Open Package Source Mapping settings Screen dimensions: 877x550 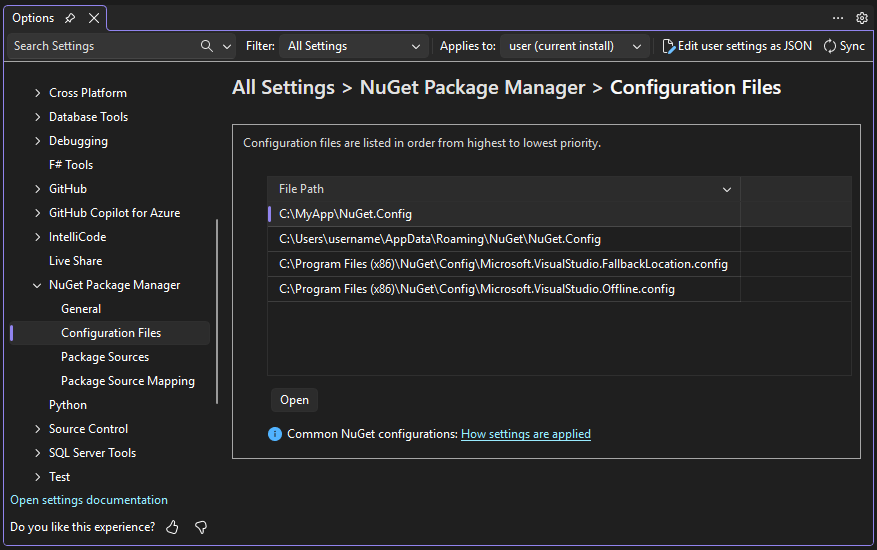128,381
